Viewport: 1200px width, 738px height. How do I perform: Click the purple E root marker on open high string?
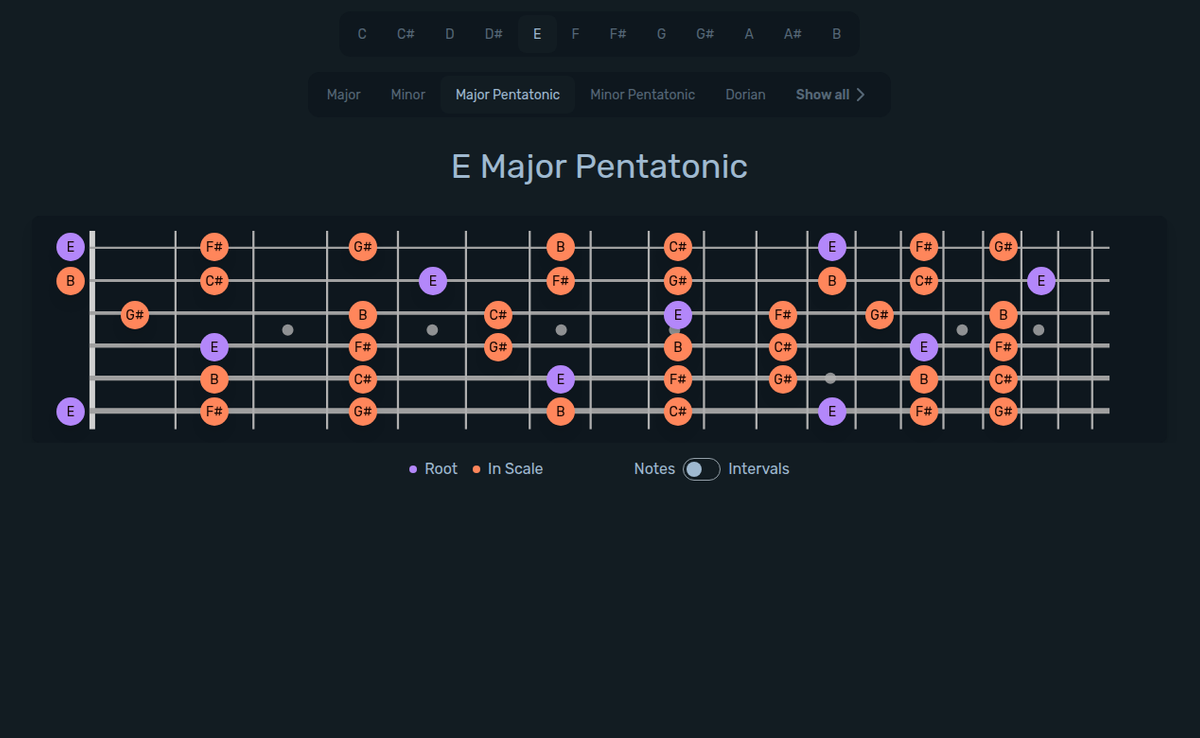coord(70,246)
